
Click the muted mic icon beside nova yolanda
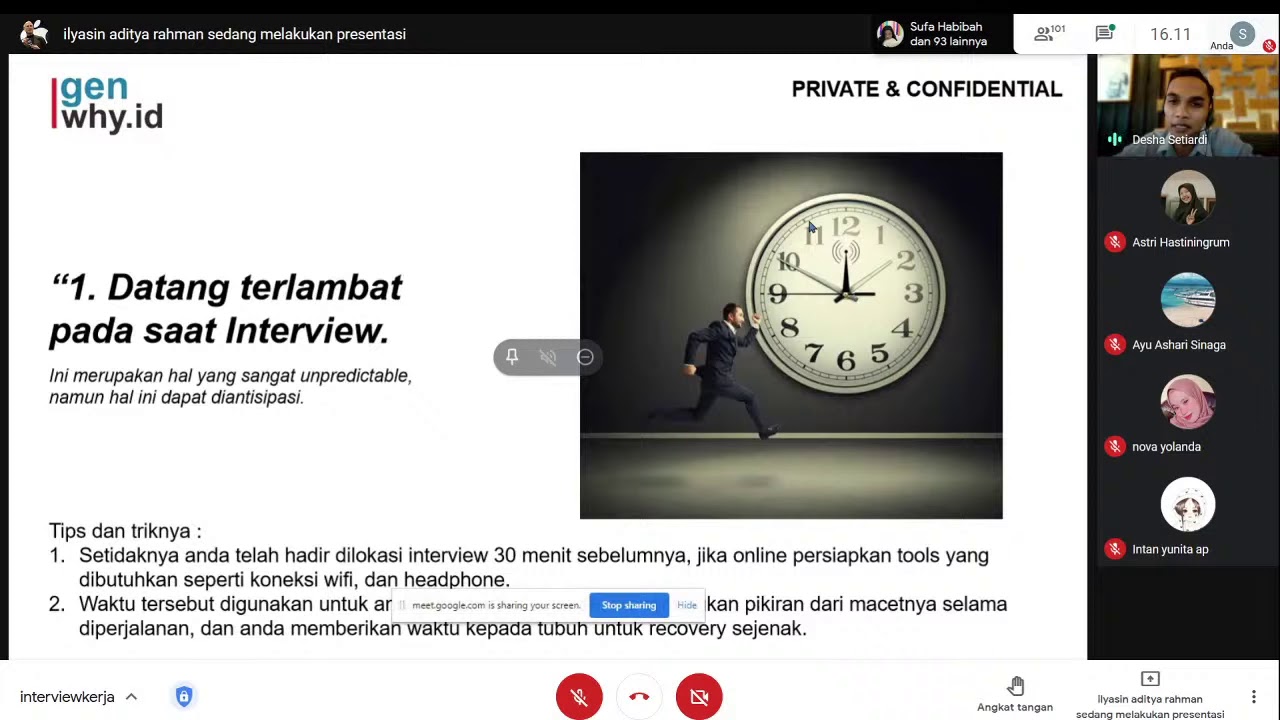tap(1115, 447)
